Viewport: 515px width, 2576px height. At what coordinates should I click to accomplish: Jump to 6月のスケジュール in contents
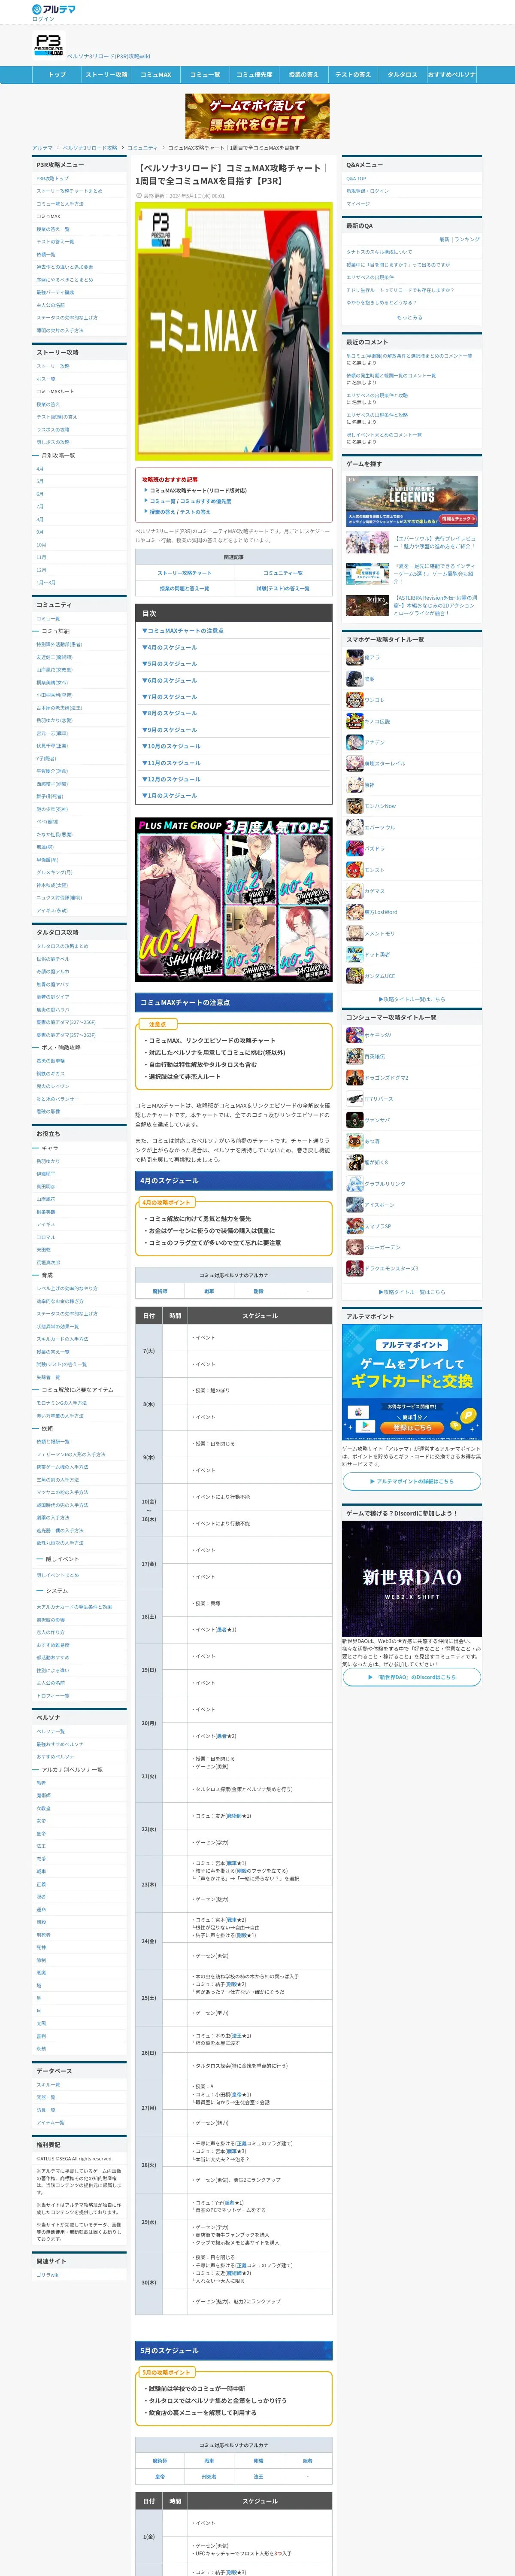170,680
